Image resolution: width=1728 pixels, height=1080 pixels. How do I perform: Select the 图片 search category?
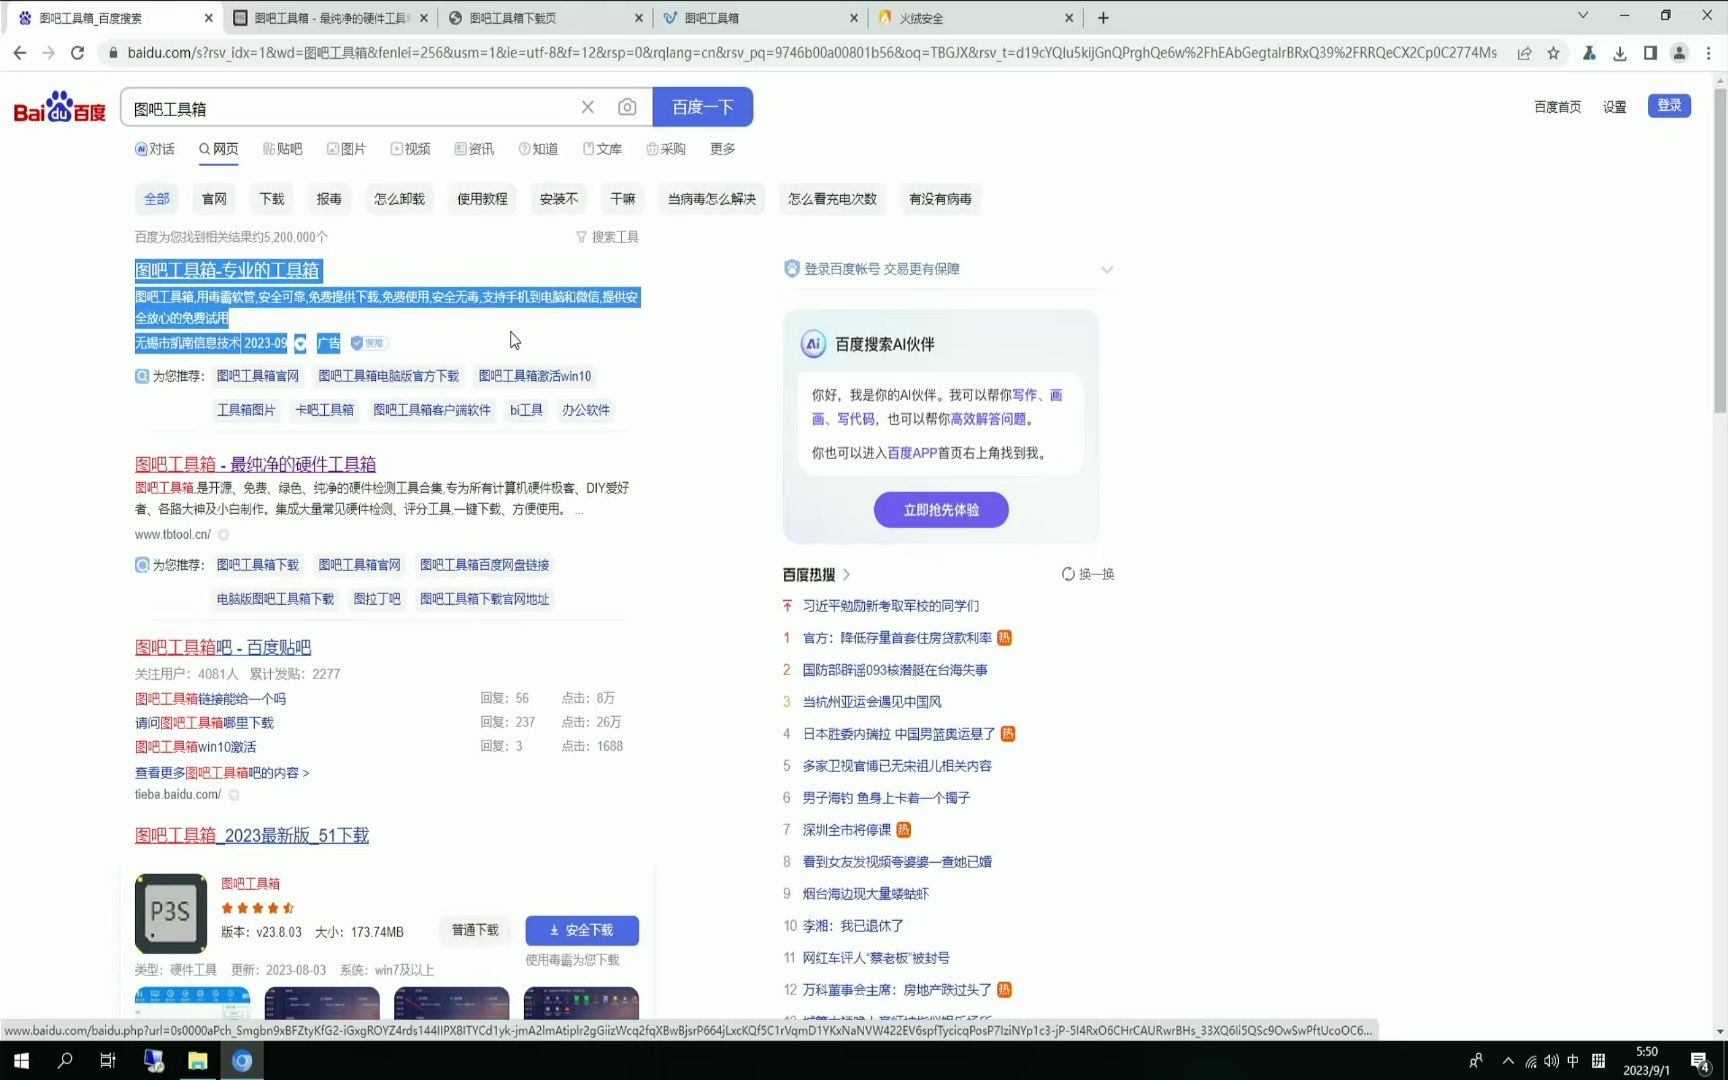[346, 149]
